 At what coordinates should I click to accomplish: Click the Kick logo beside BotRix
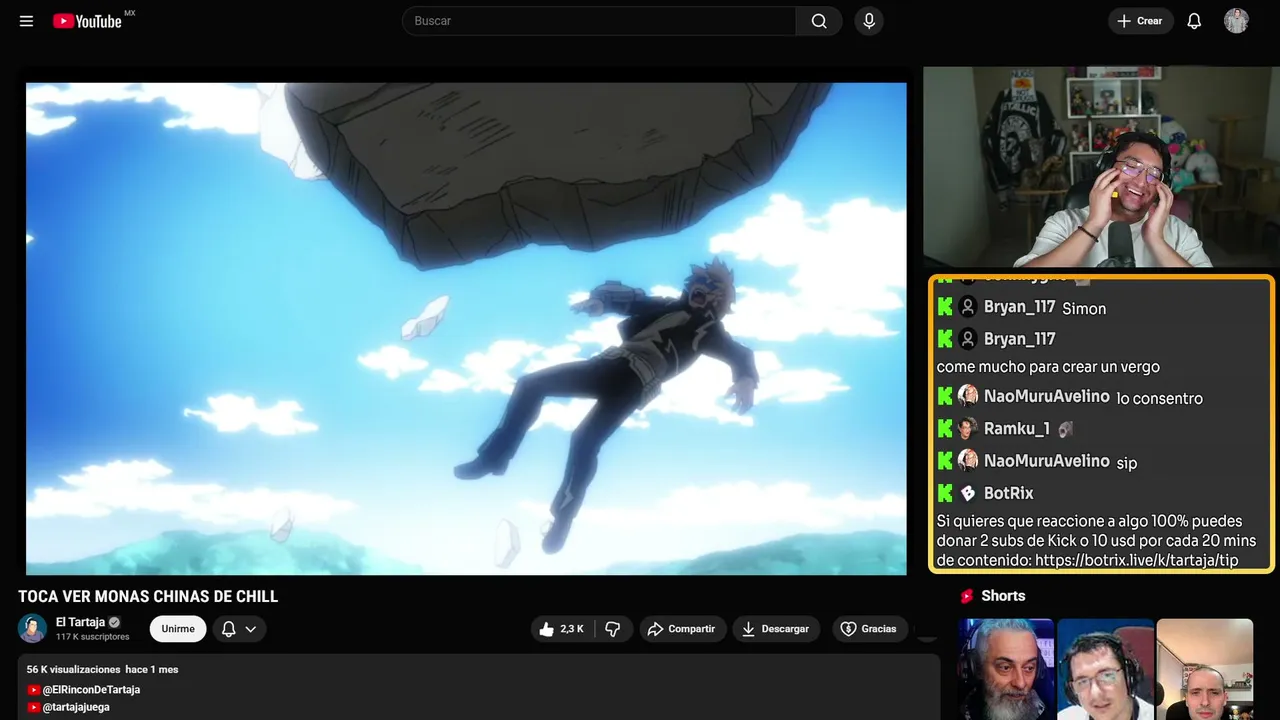(945, 493)
